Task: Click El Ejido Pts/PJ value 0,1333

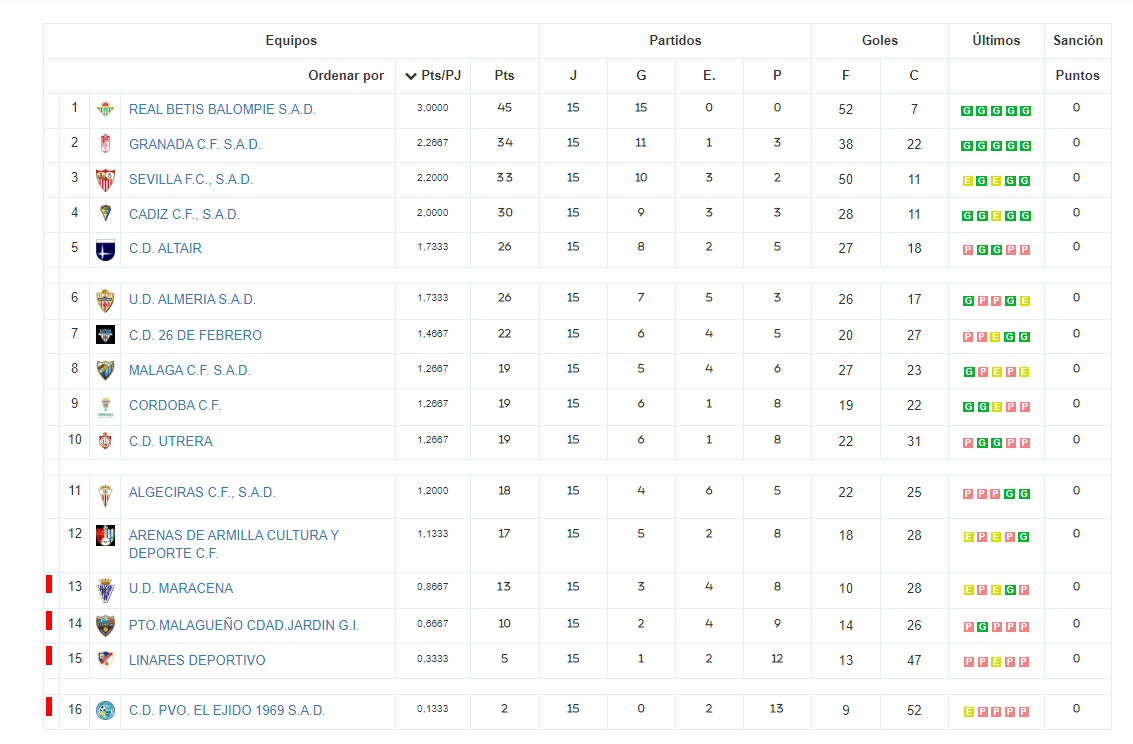Action: tap(432, 709)
